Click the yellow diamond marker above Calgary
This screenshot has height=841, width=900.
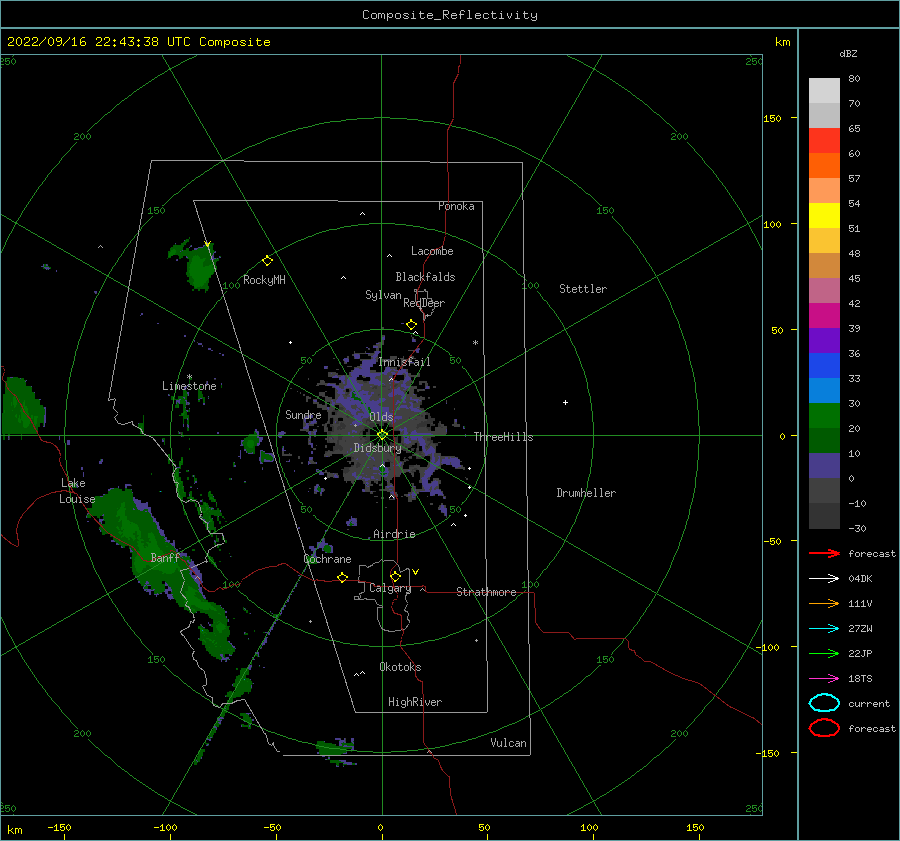pos(395,576)
